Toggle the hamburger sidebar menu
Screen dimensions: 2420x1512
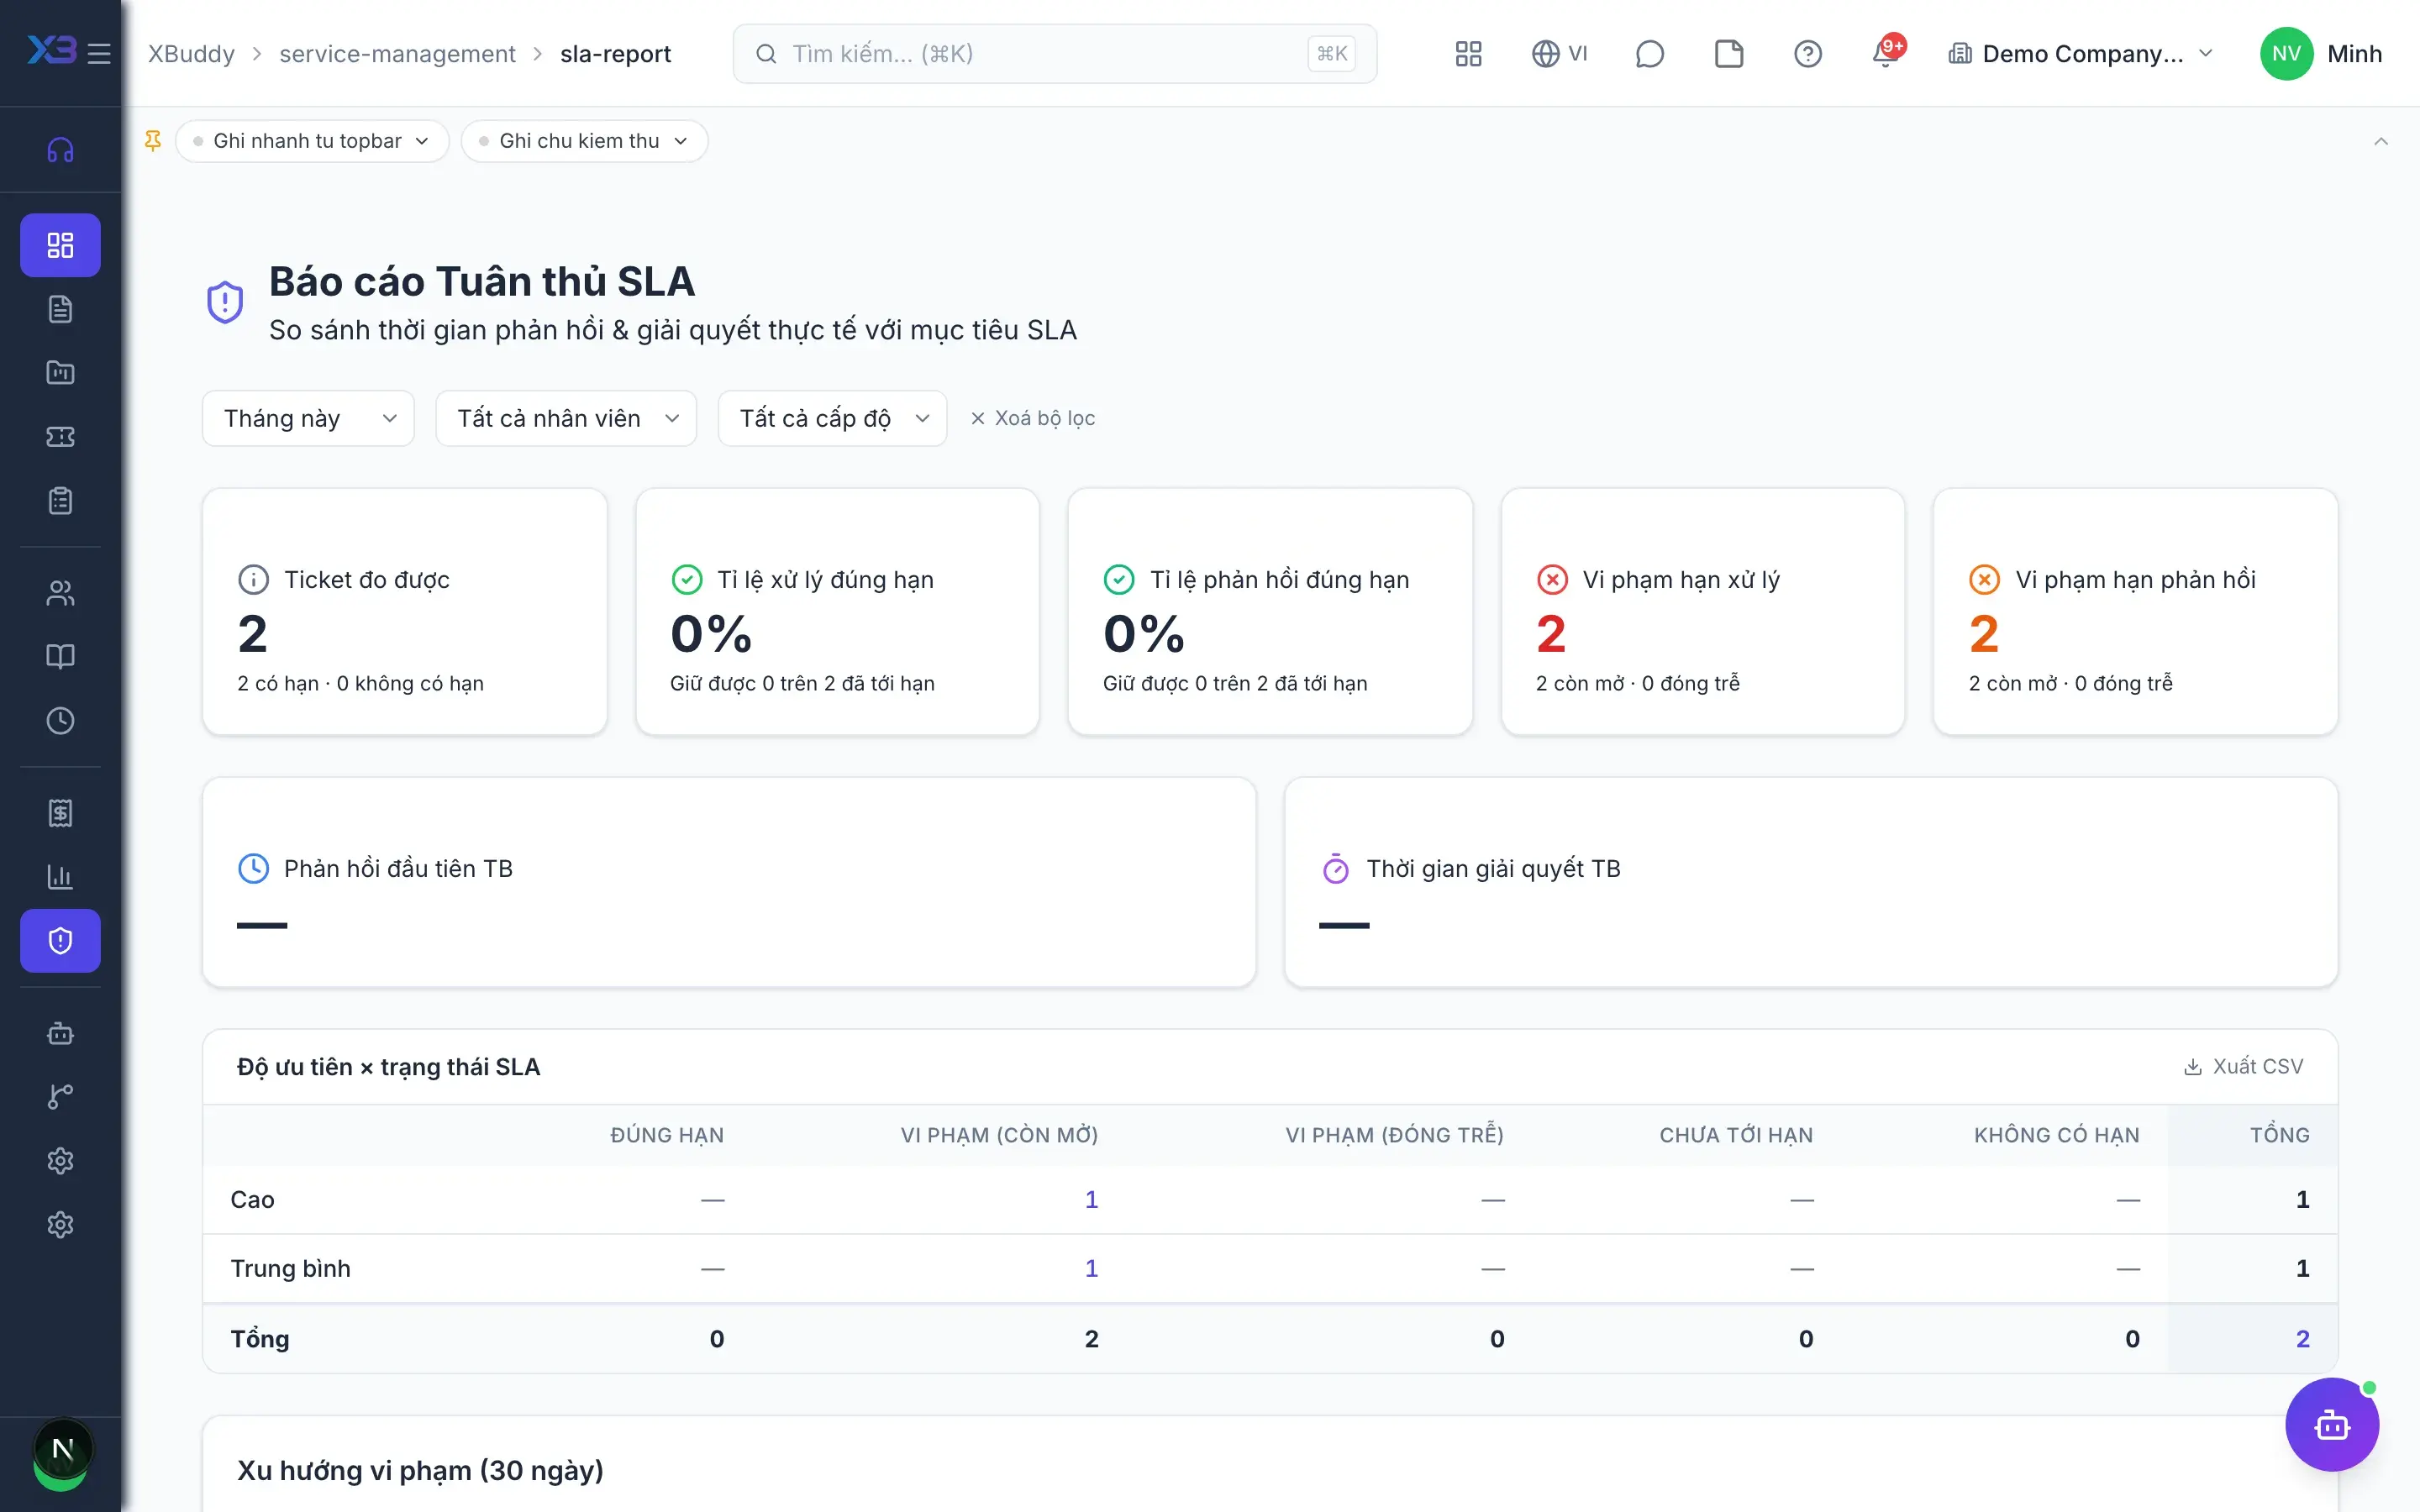tap(99, 53)
